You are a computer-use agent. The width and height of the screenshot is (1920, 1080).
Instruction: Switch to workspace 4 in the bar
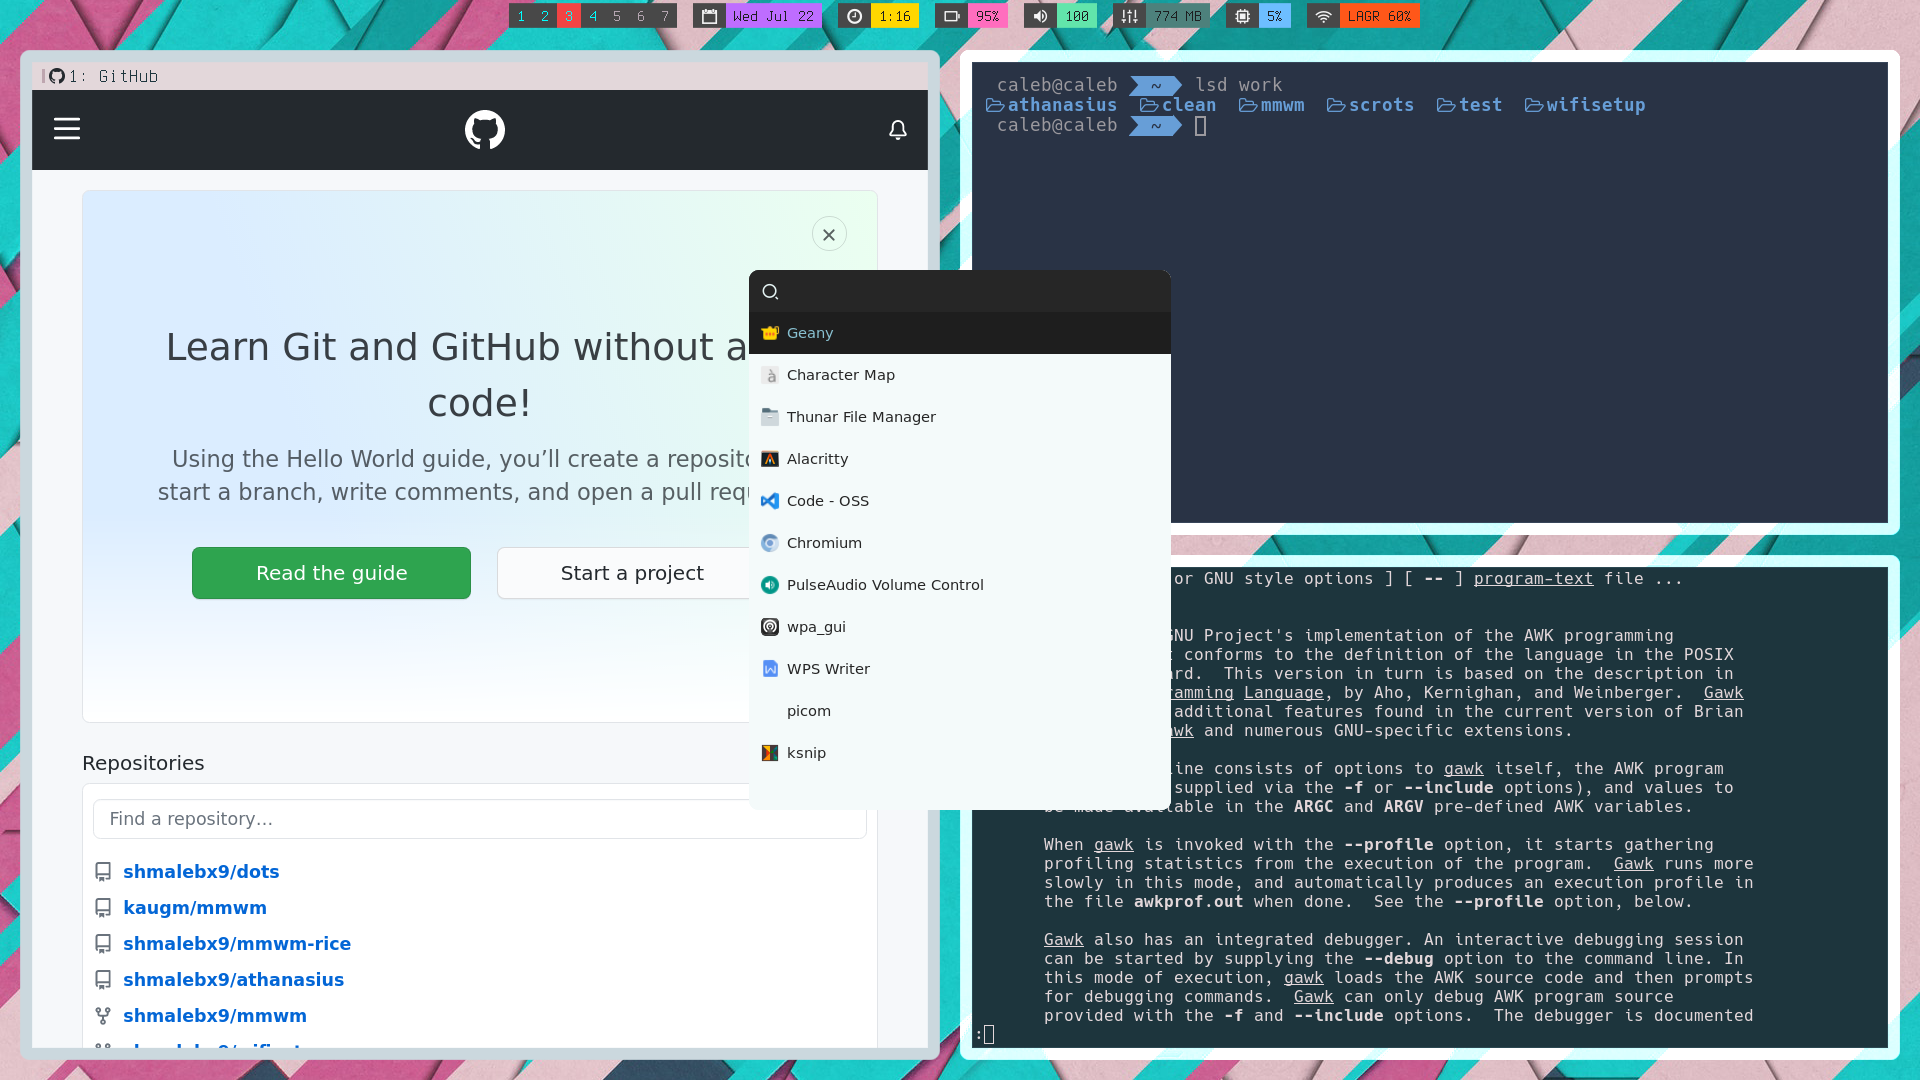pyautogui.click(x=593, y=16)
